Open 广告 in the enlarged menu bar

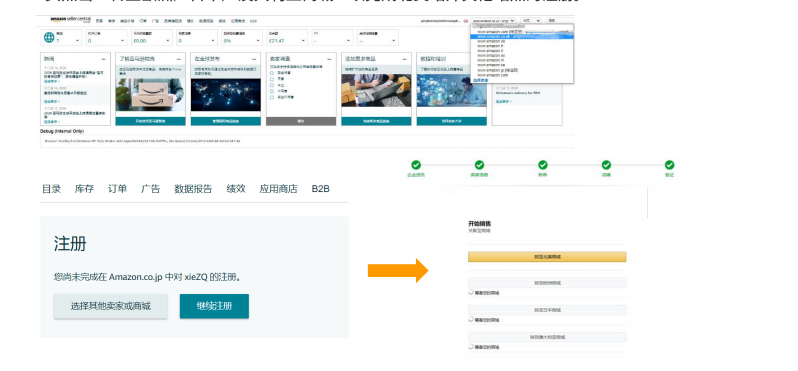coord(150,189)
